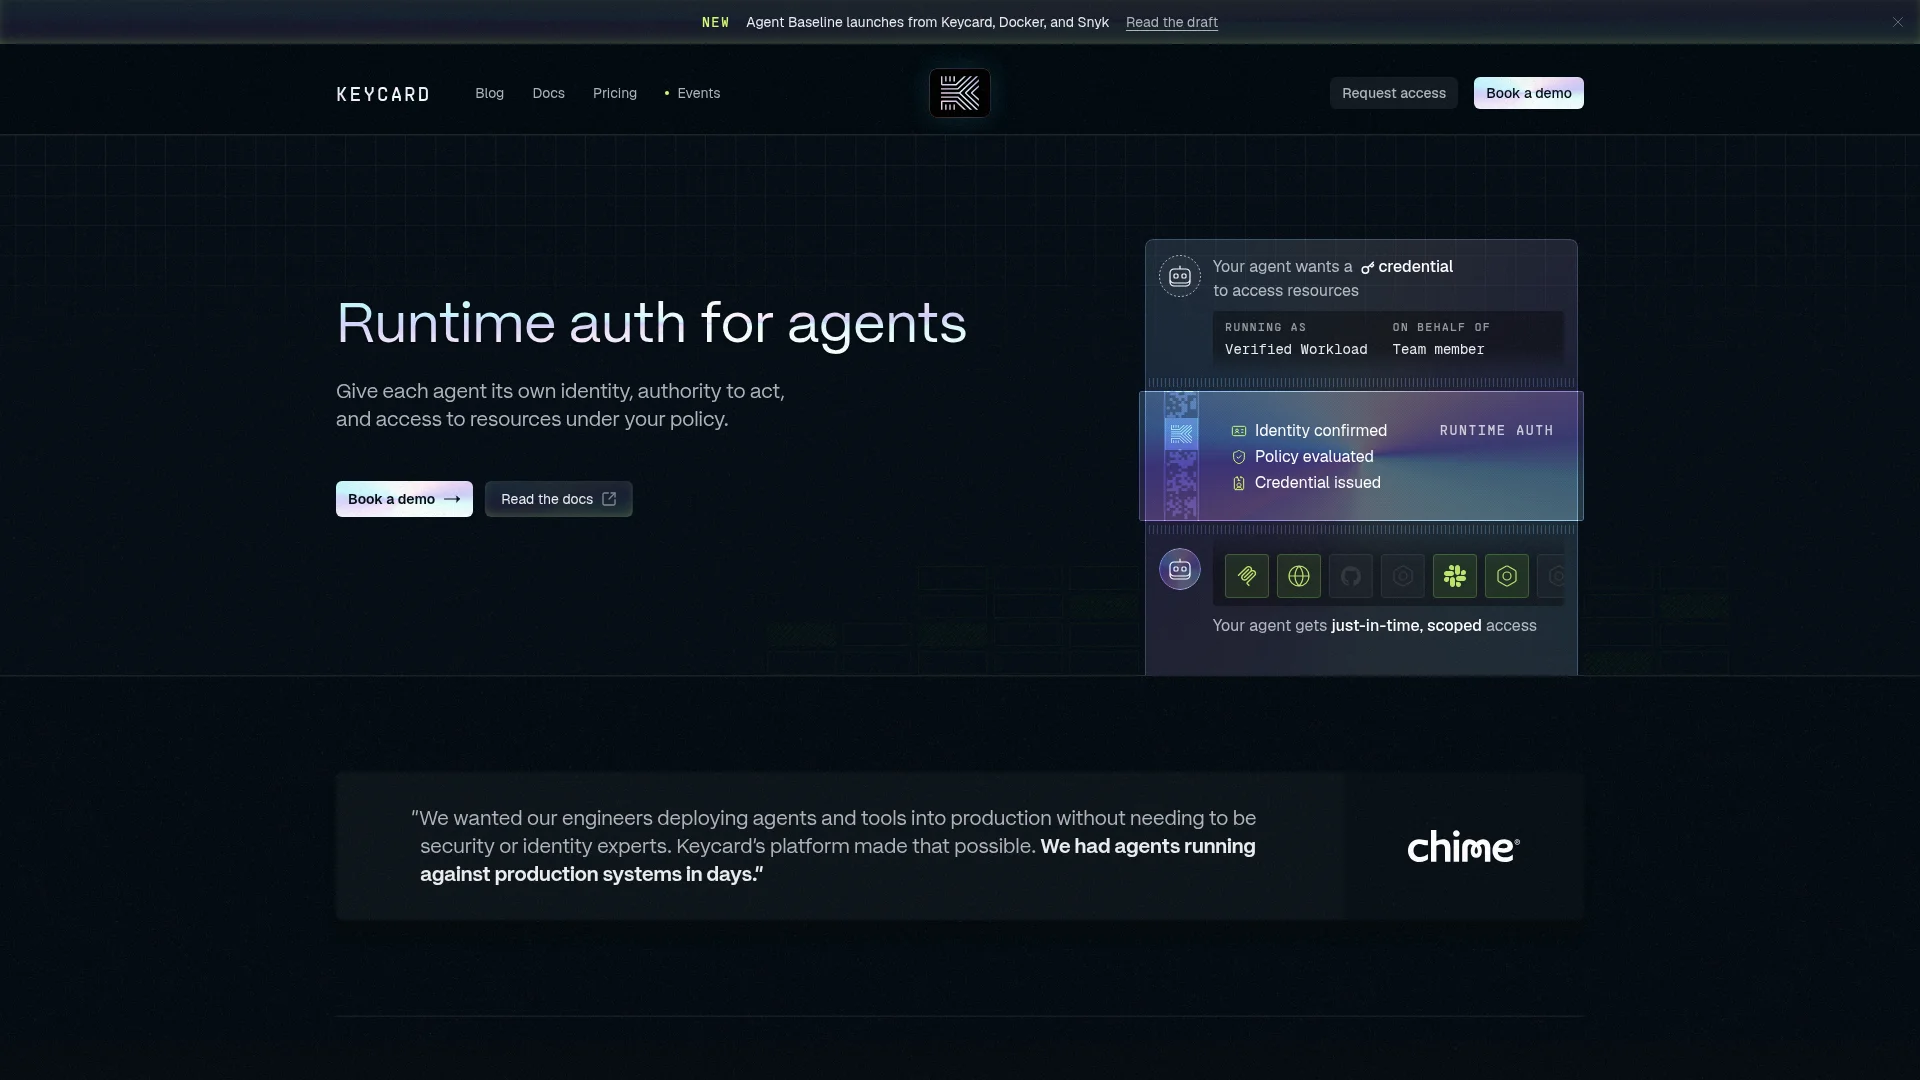Go to Pricing
The image size is (1920, 1080).
point(615,93)
